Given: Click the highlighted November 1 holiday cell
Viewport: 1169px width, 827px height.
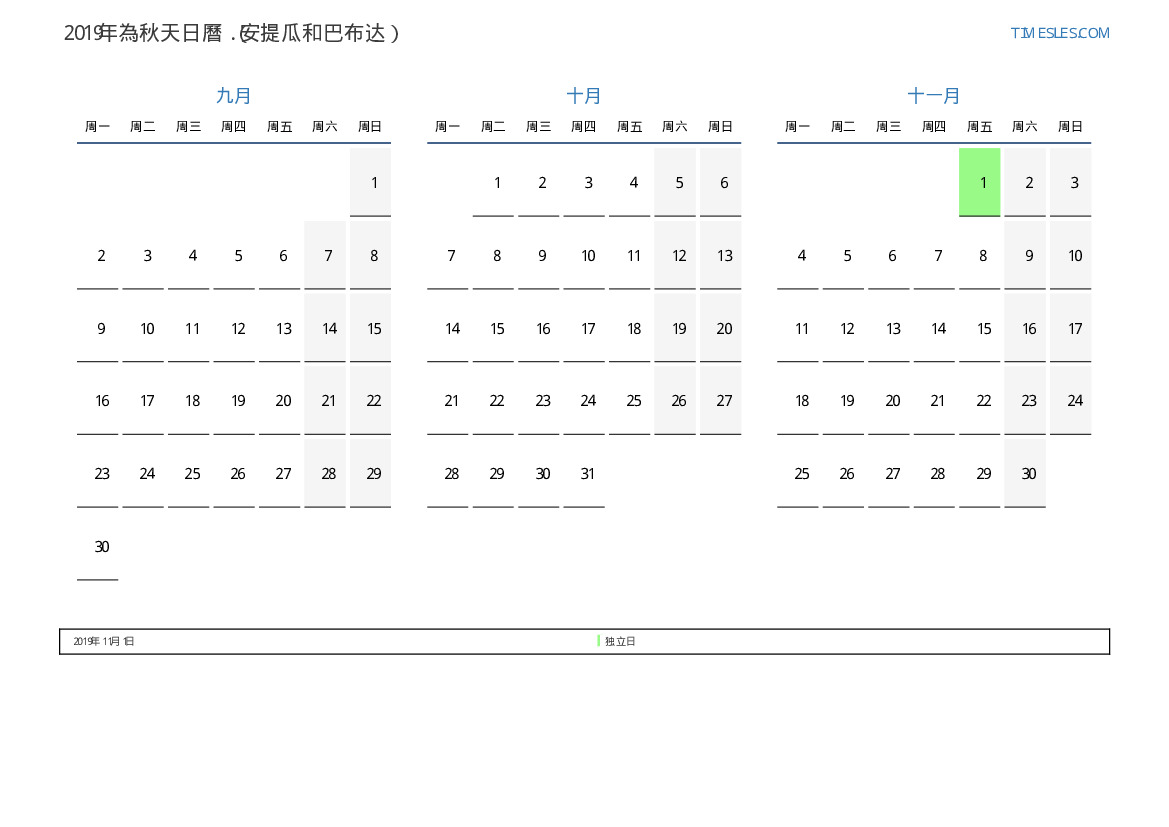Looking at the screenshot, I should pyautogui.click(x=980, y=182).
